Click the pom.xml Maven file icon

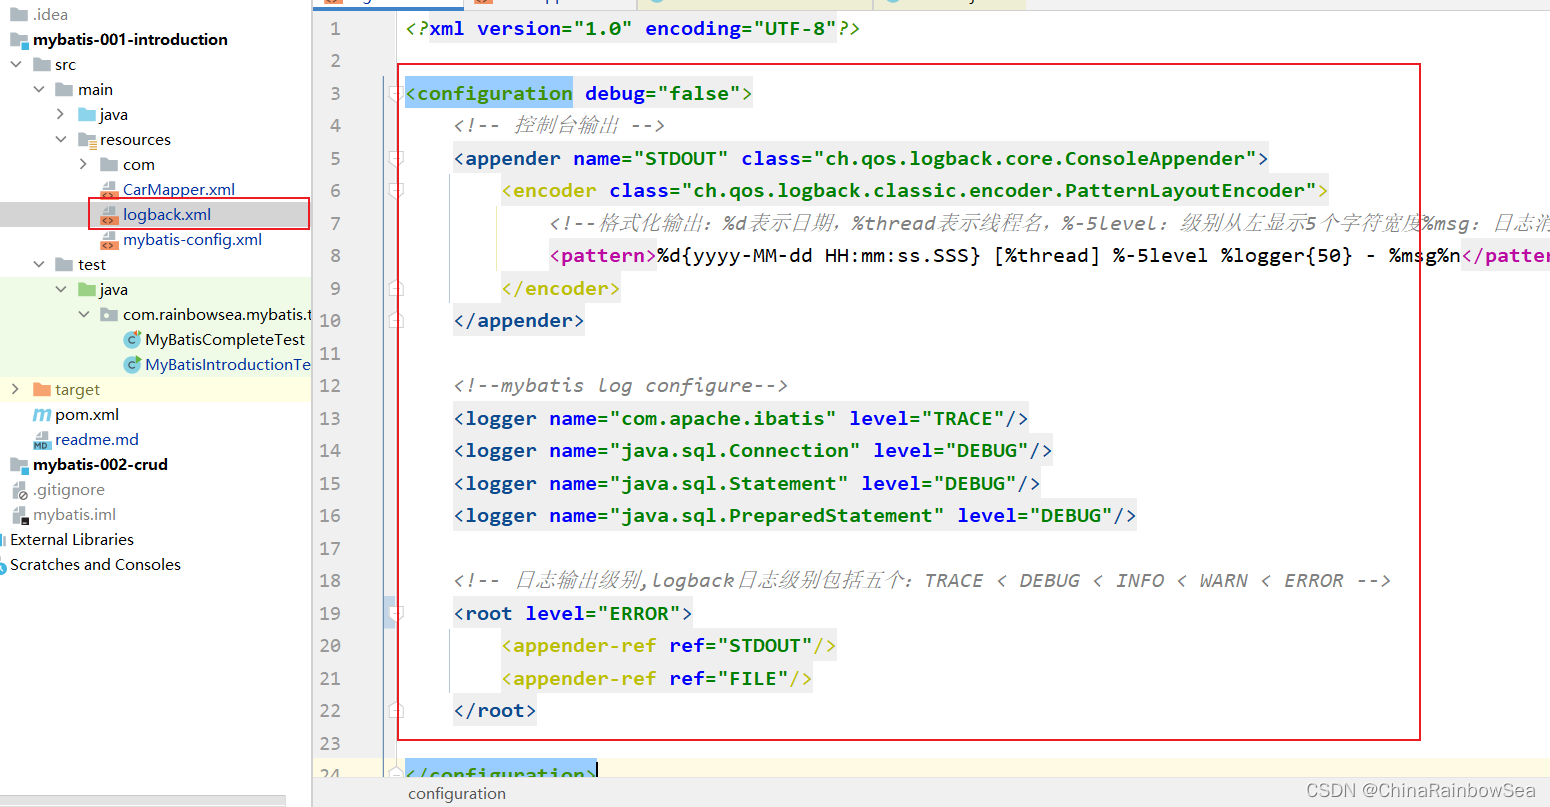(42, 415)
